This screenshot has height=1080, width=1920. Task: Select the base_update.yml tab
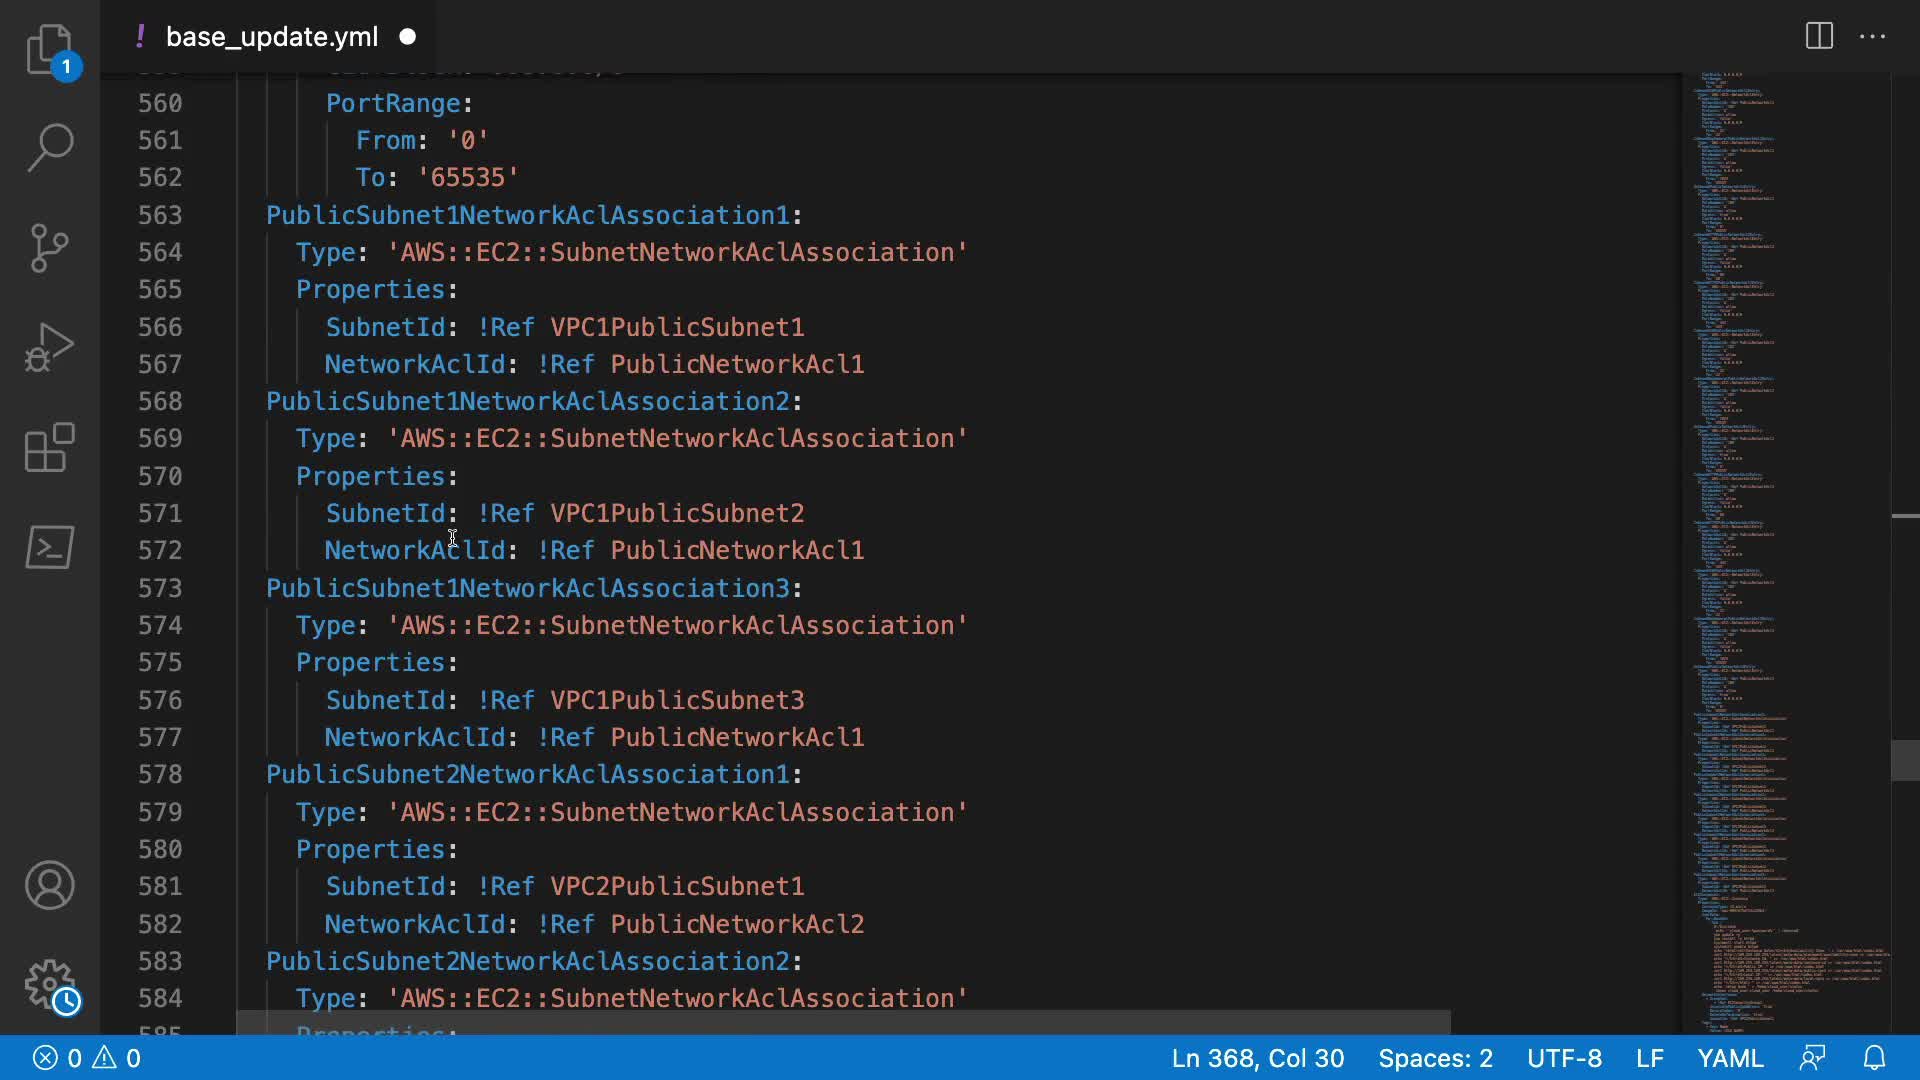(x=271, y=37)
